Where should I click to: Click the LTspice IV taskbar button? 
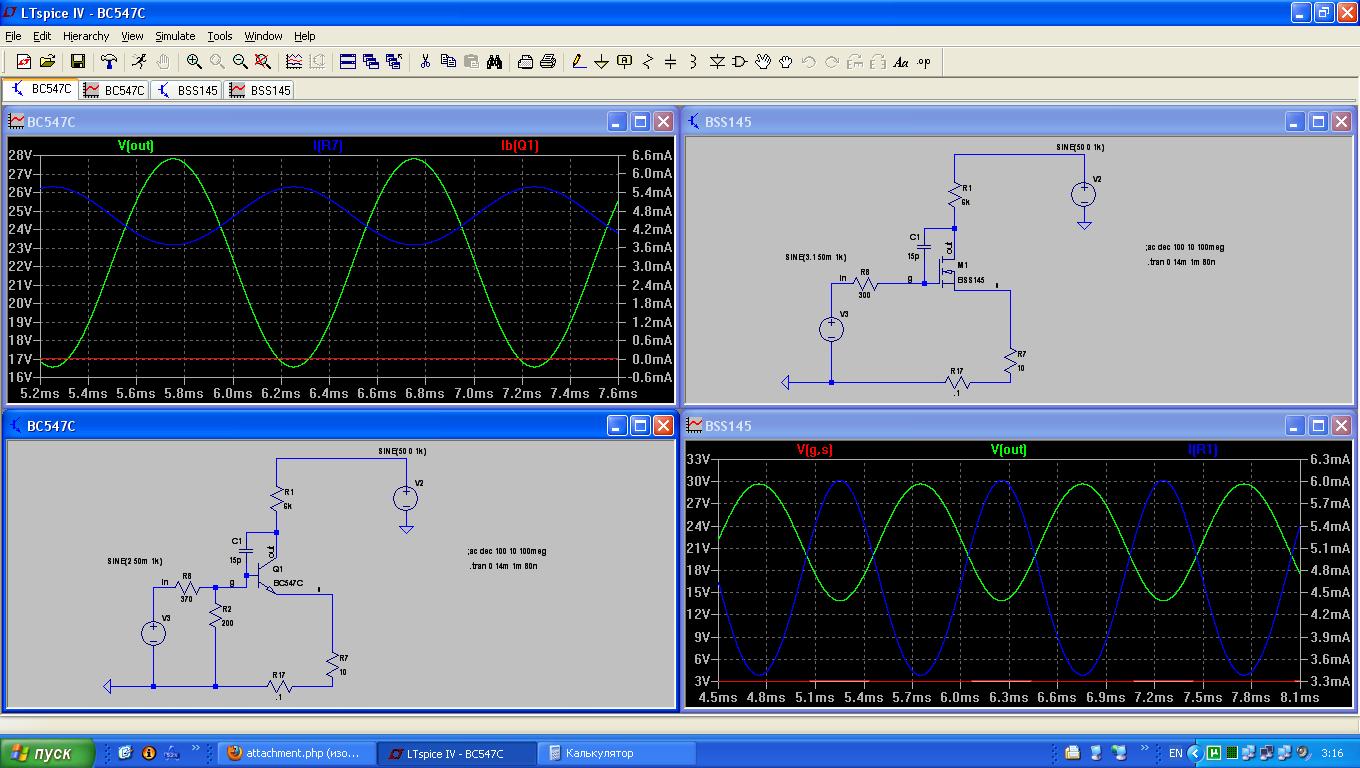coord(458,753)
